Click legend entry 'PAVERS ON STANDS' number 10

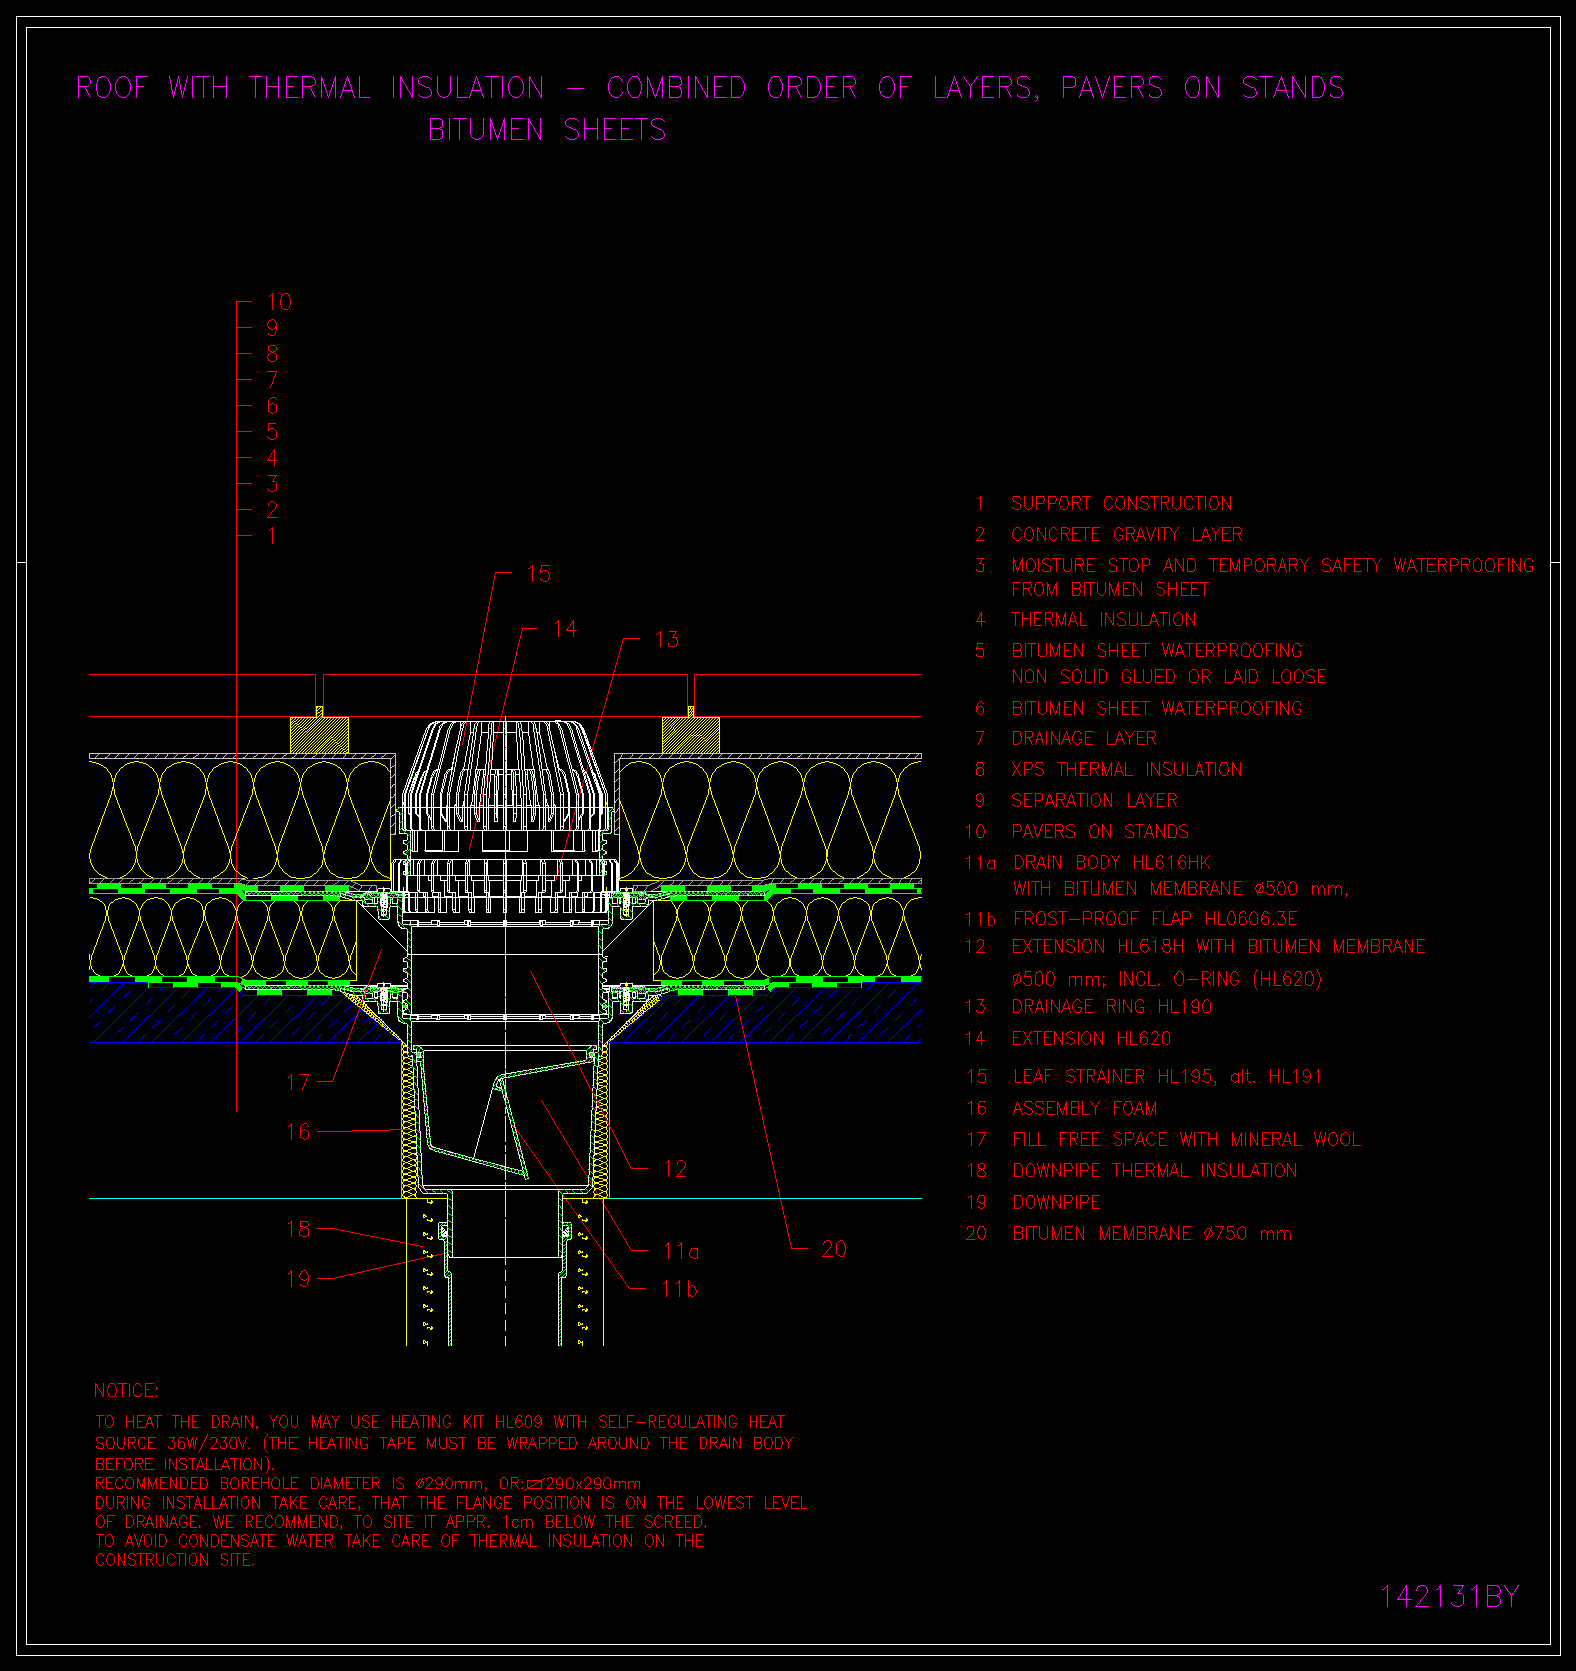coord(1099,831)
